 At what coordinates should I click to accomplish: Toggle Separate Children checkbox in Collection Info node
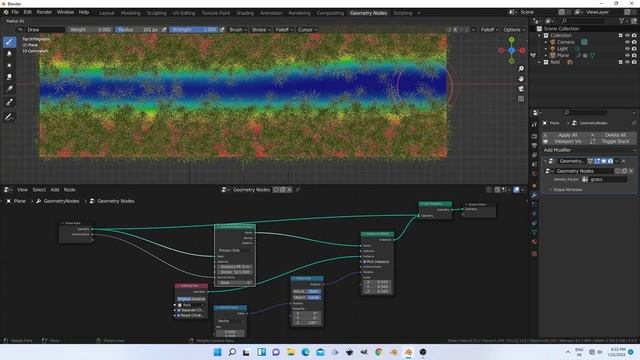pyautogui.click(x=179, y=310)
